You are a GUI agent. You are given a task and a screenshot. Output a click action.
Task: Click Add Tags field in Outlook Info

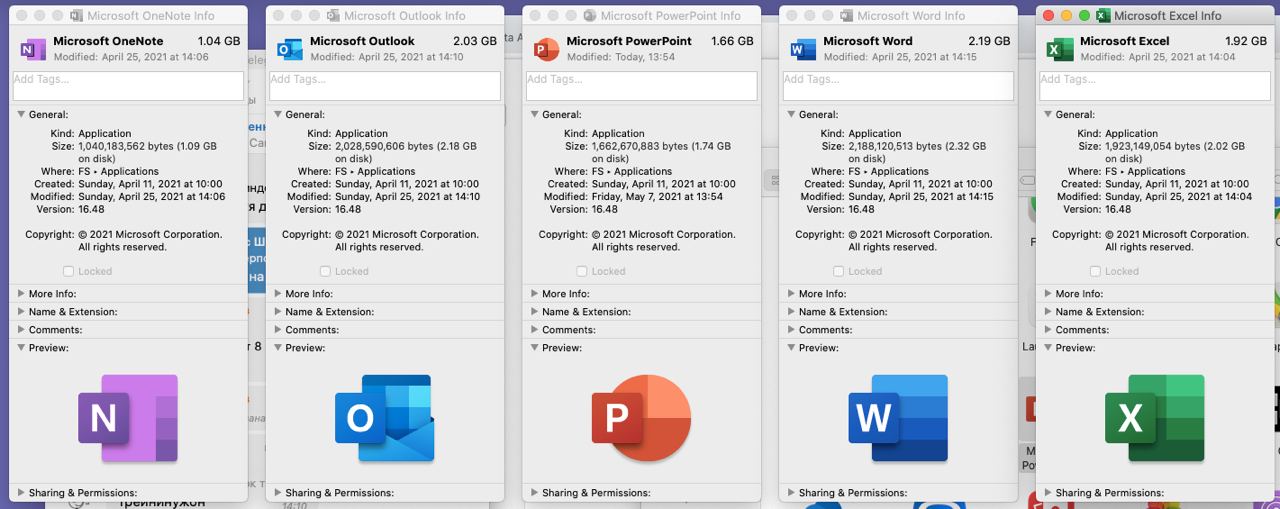click(385, 86)
